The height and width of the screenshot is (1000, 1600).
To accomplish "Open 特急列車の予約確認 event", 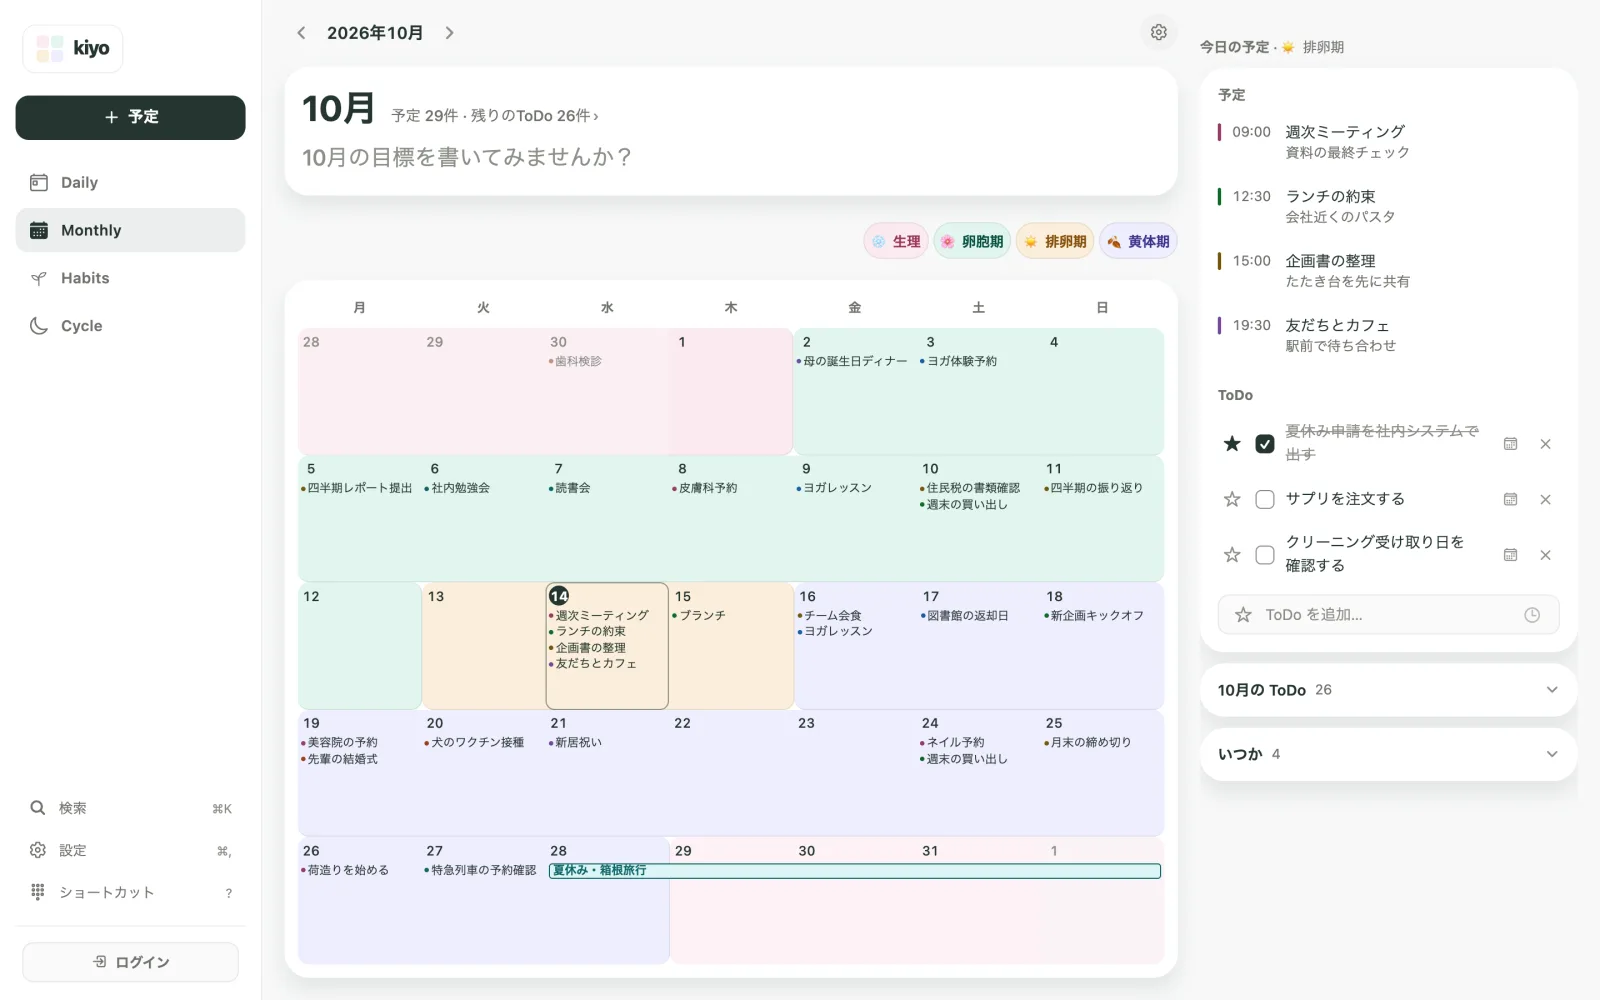I will [x=480, y=870].
